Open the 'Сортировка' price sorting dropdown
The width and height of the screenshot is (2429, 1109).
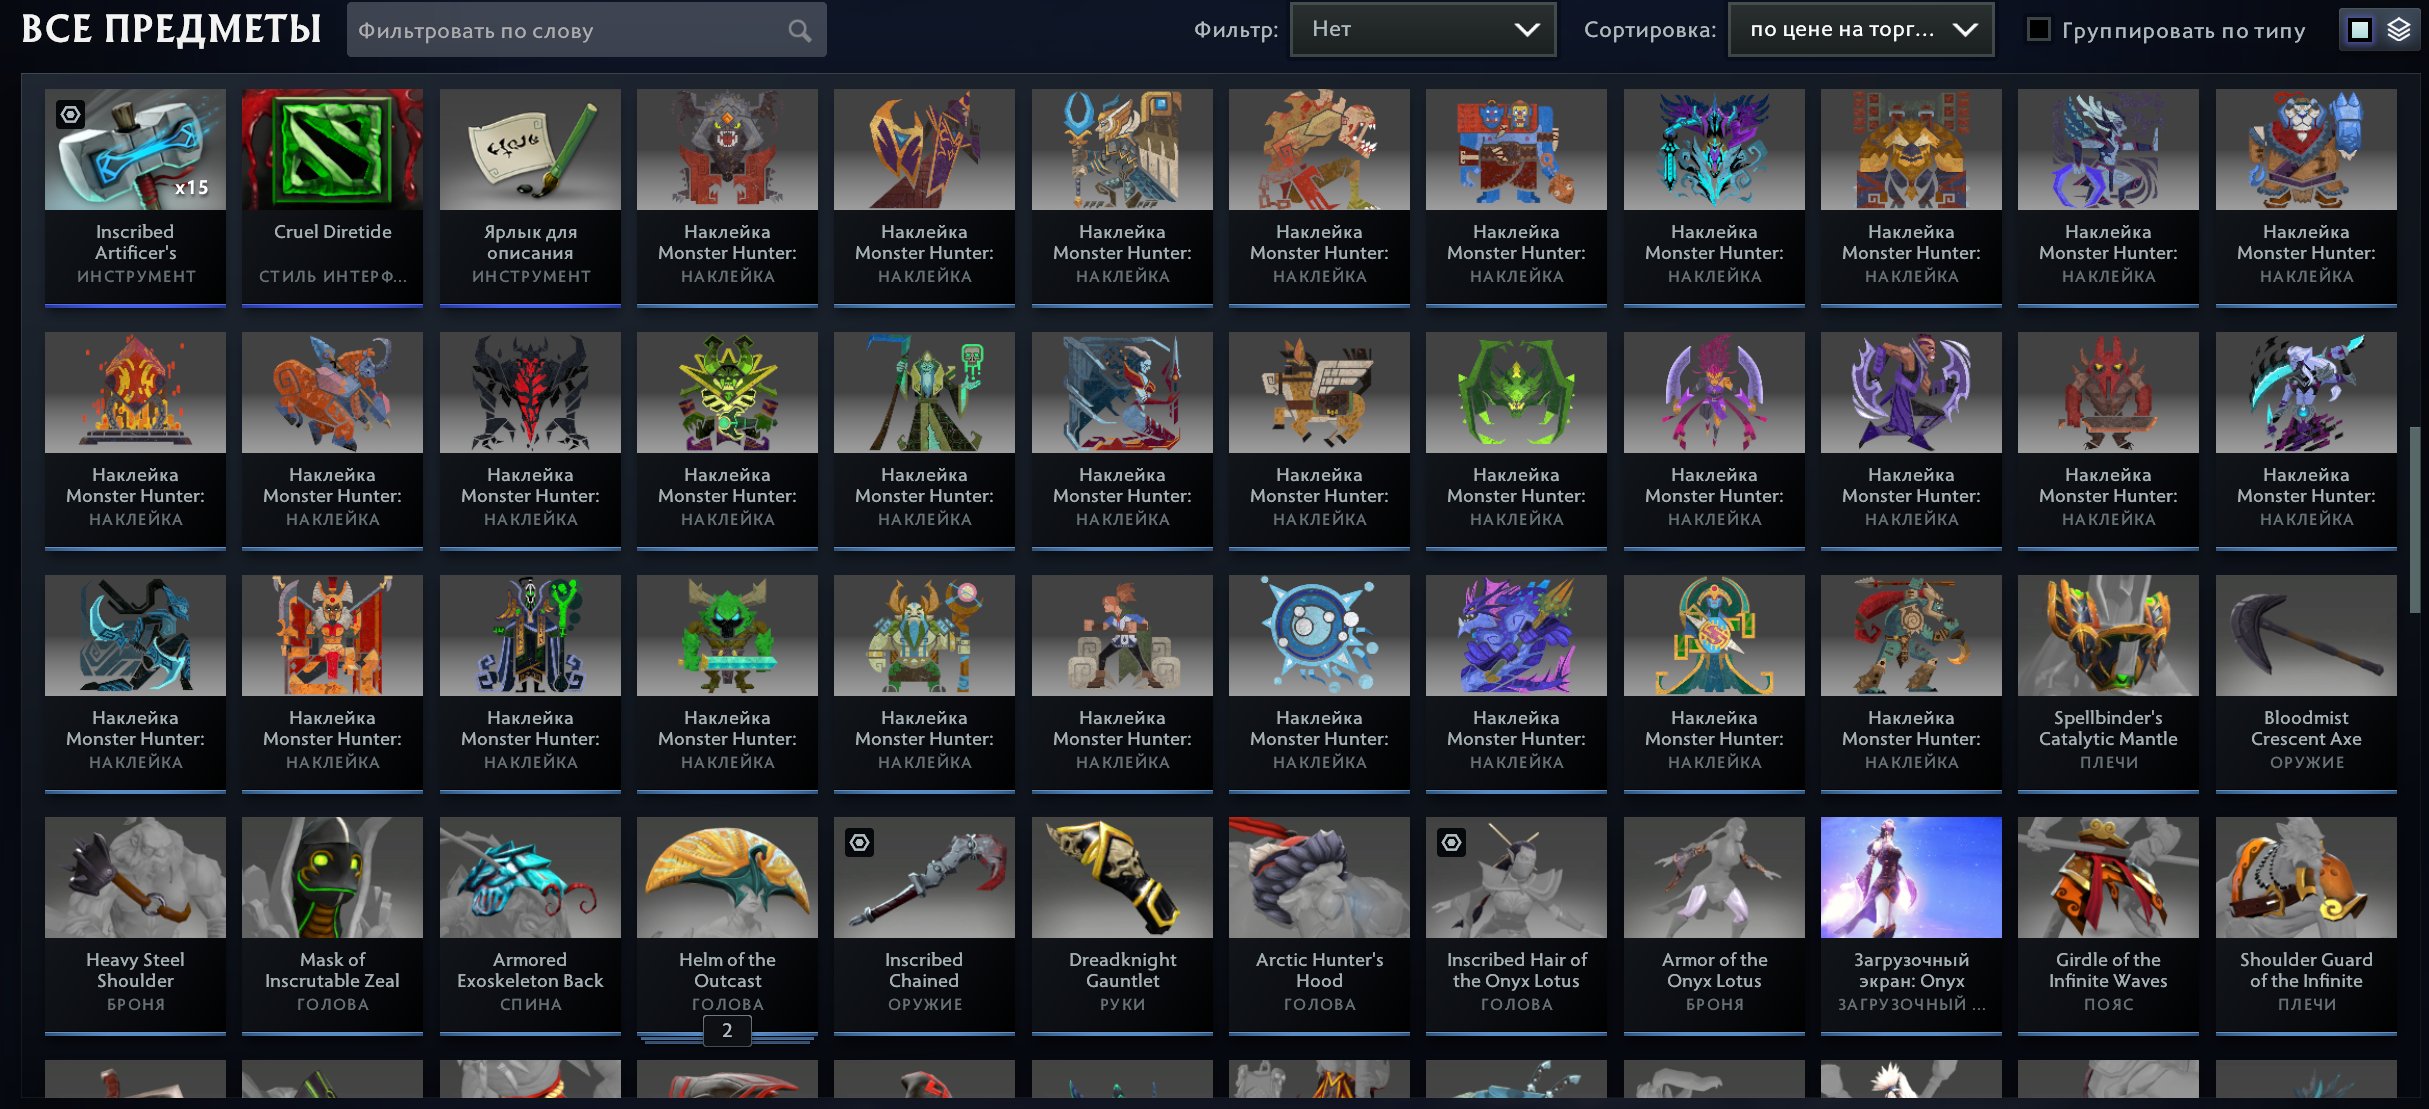tap(1861, 30)
